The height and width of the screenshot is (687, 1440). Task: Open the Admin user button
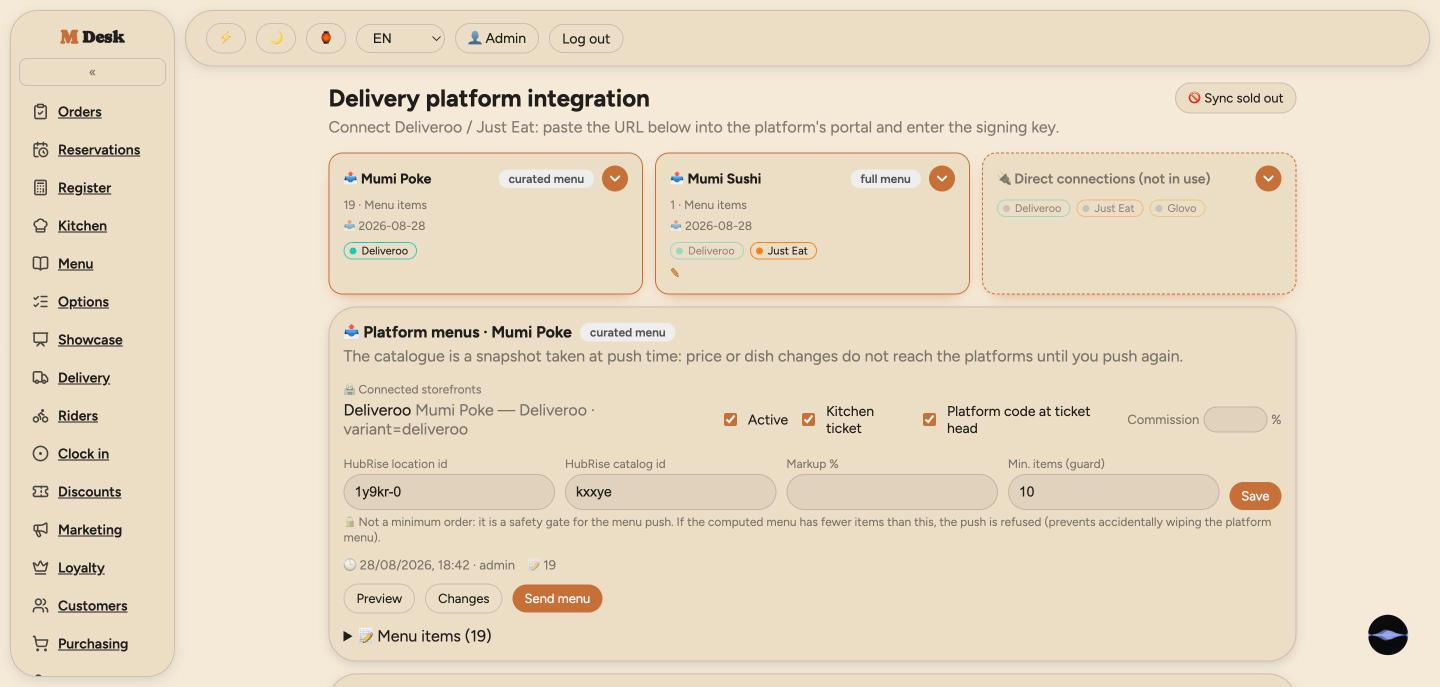pyautogui.click(x=497, y=38)
